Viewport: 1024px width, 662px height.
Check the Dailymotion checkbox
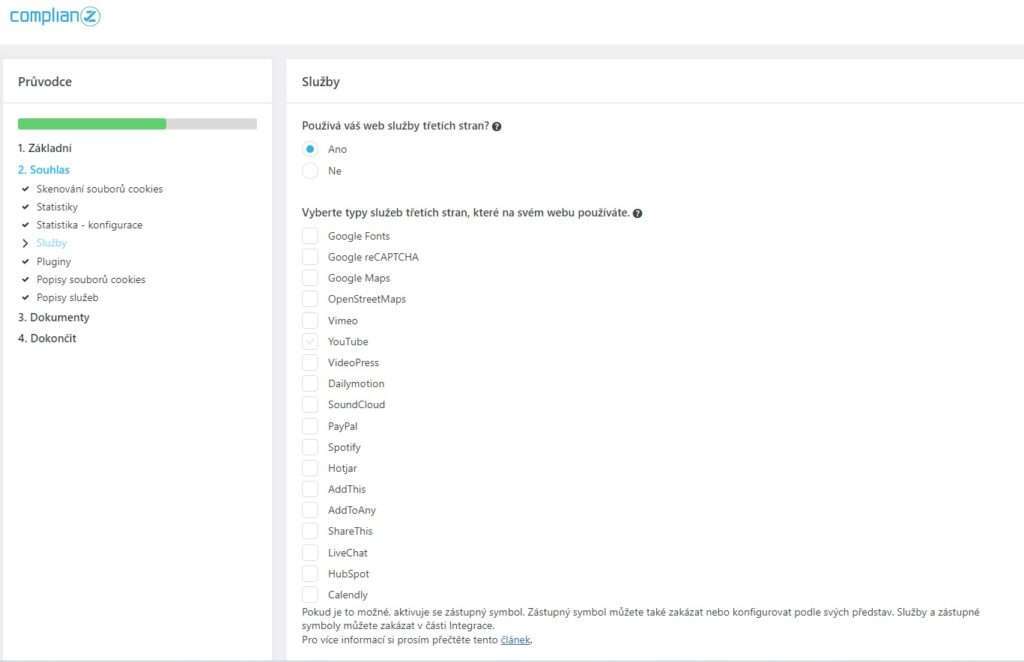[310, 383]
